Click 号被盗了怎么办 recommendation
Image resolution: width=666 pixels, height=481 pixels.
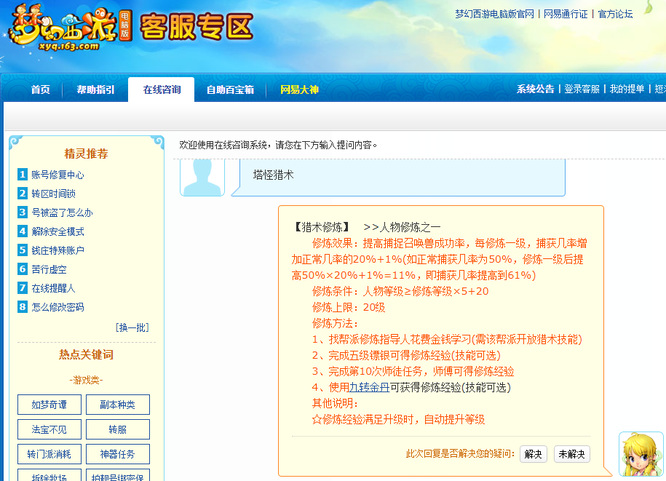tap(62, 212)
